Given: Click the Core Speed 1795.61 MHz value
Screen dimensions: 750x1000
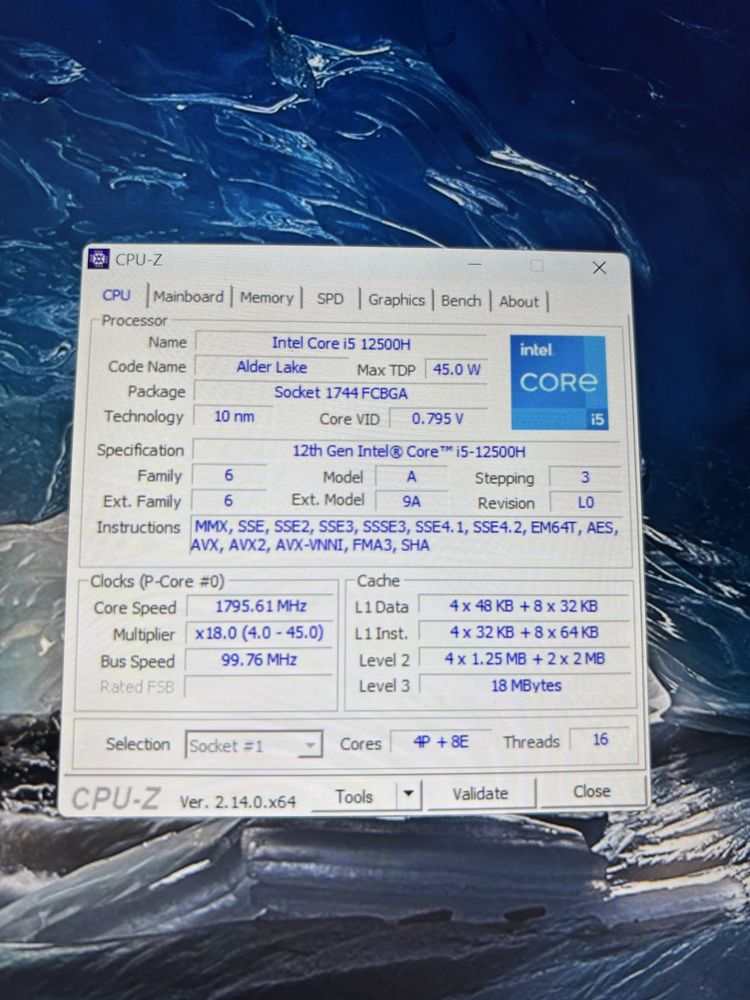Looking at the screenshot, I should click(260, 606).
